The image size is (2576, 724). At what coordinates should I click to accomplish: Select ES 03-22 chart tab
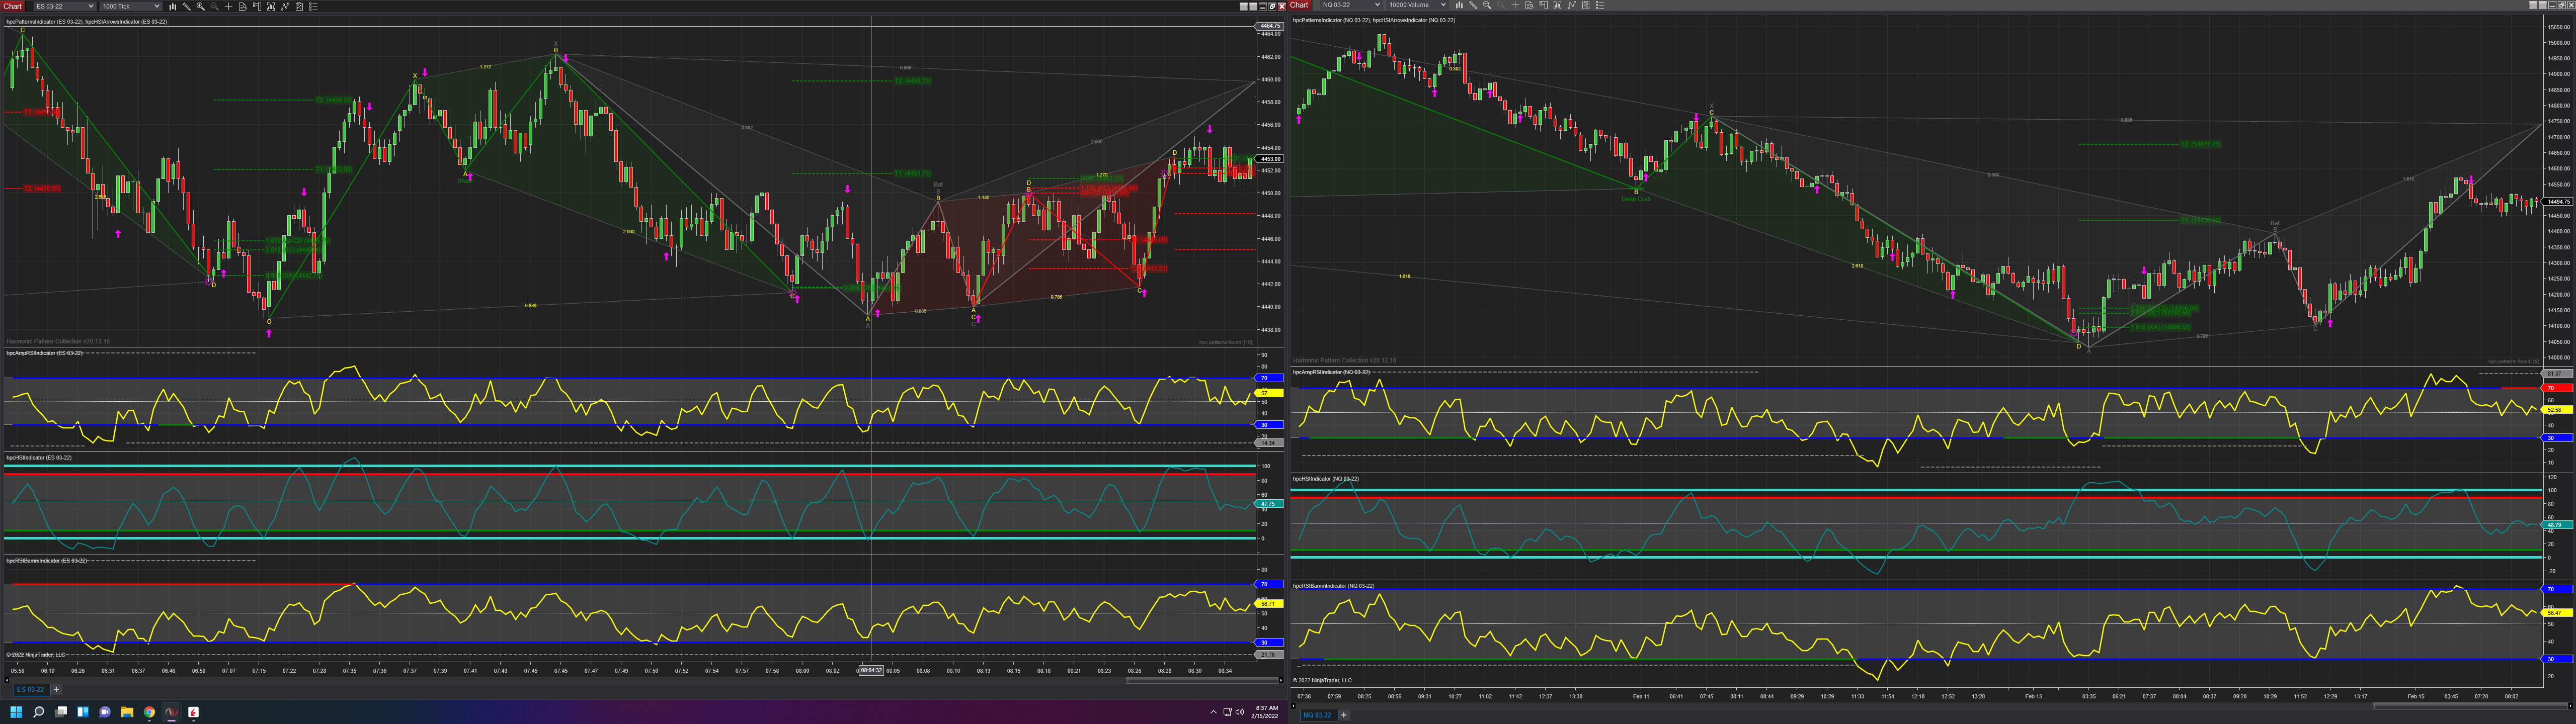(x=30, y=689)
